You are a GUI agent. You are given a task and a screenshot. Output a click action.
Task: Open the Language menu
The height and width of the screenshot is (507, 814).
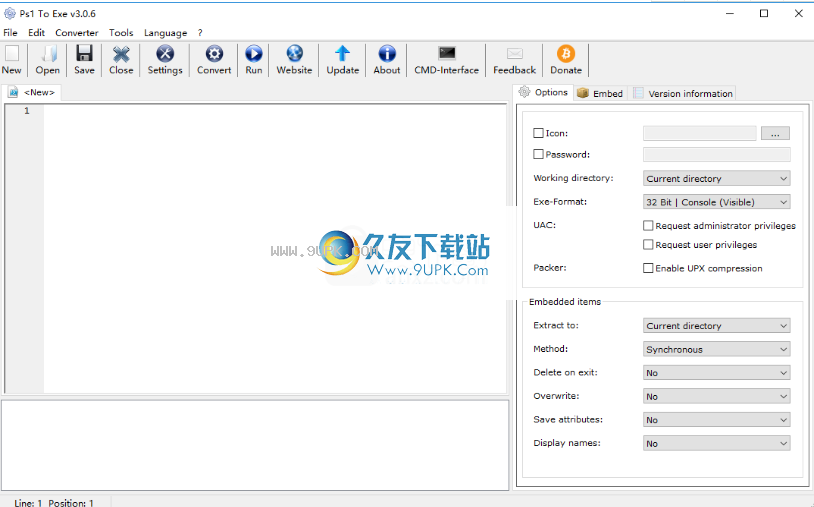pos(165,33)
